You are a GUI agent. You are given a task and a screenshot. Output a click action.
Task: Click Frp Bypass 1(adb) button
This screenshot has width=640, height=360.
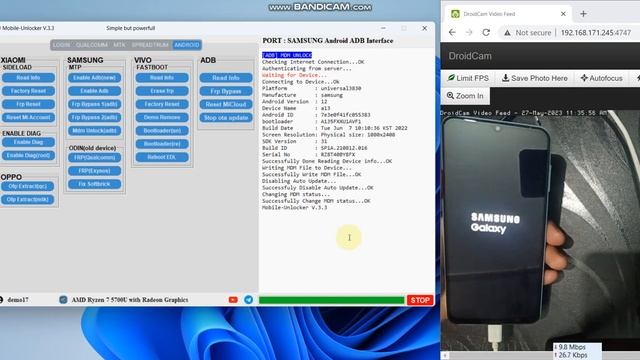tap(94, 104)
